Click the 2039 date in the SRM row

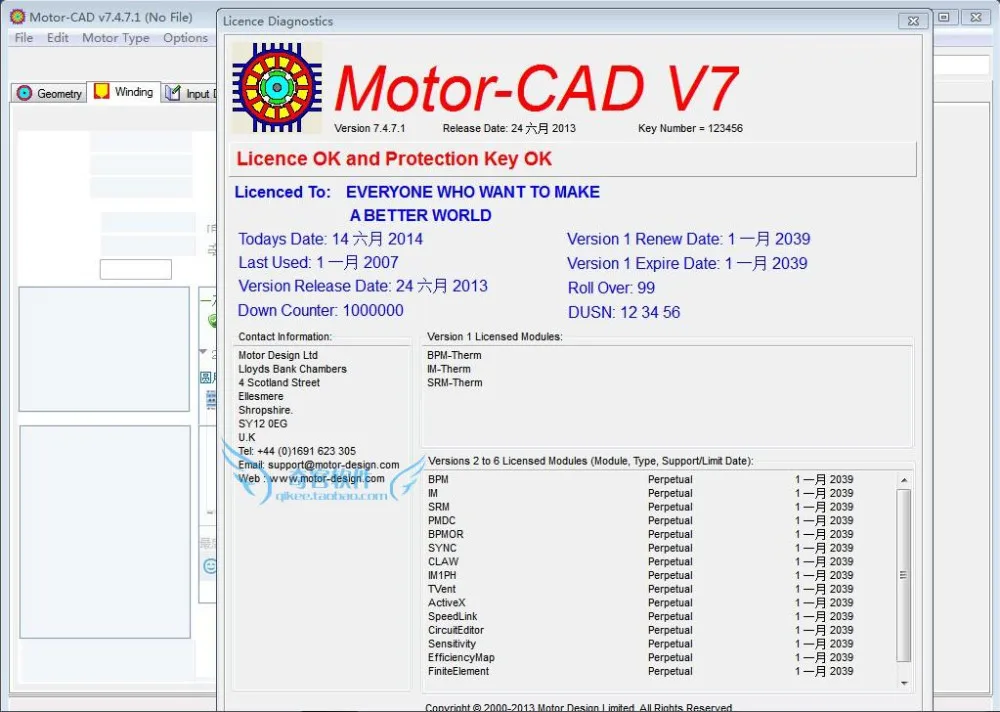coord(824,507)
